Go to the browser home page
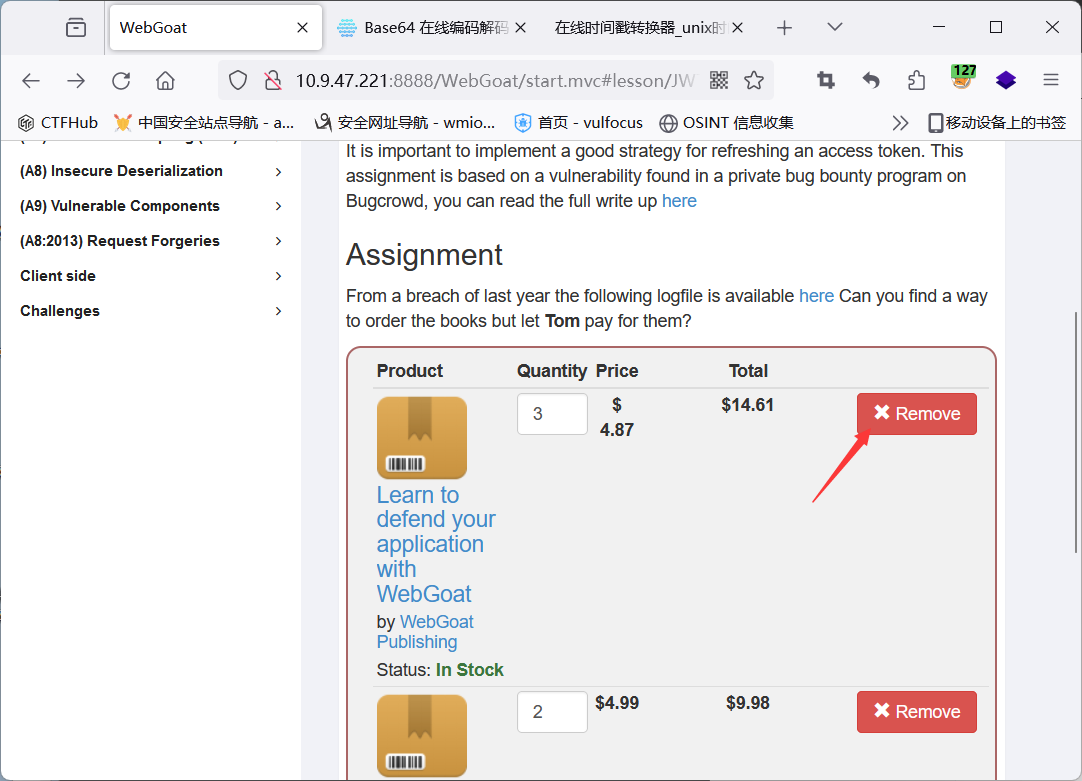Image resolution: width=1082 pixels, height=781 pixels. click(165, 81)
